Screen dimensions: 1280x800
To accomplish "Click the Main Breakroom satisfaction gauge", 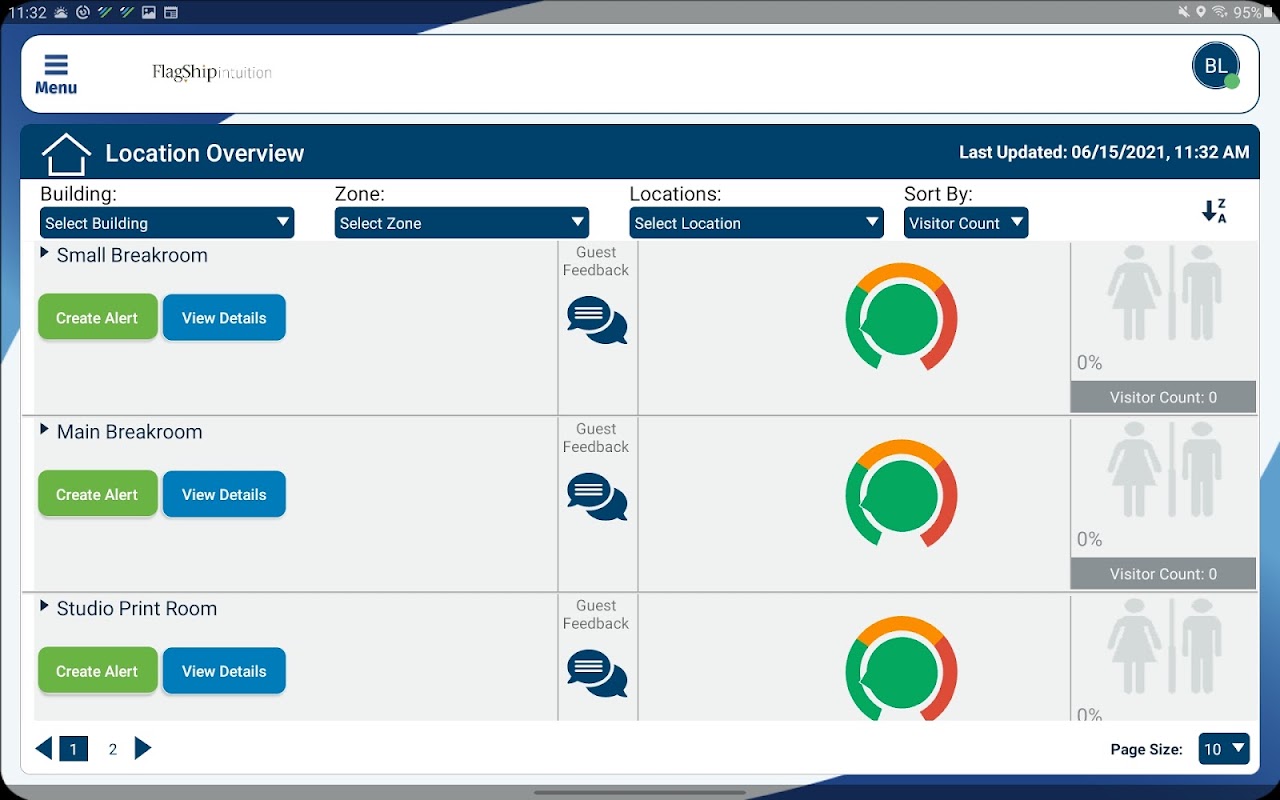I will [x=901, y=494].
